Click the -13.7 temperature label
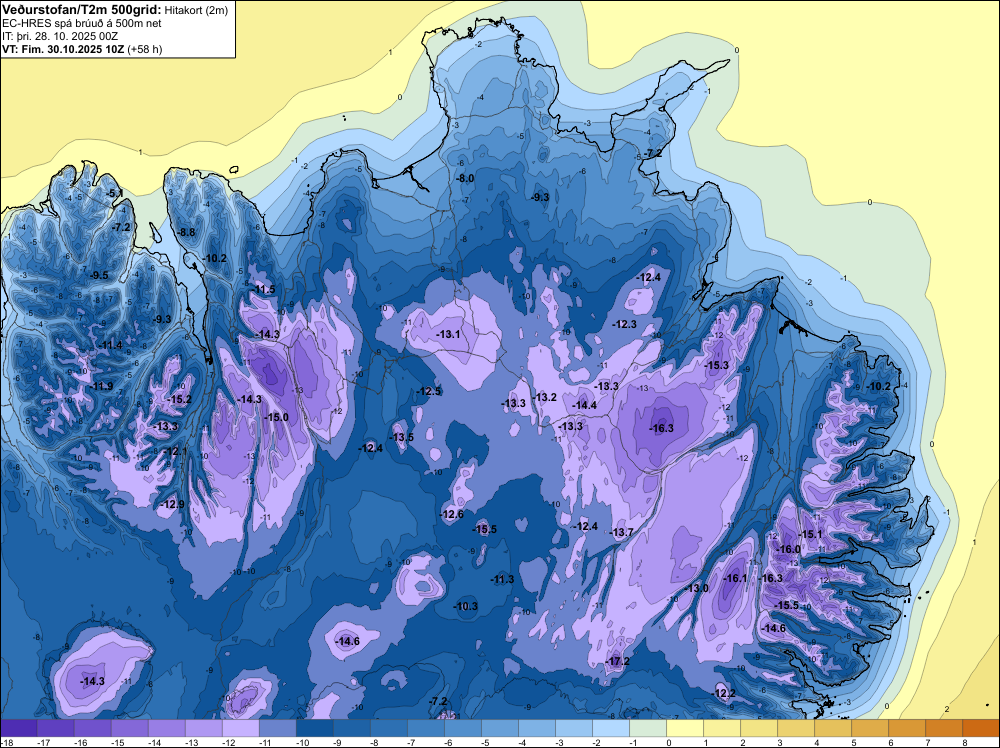 [x=622, y=532]
